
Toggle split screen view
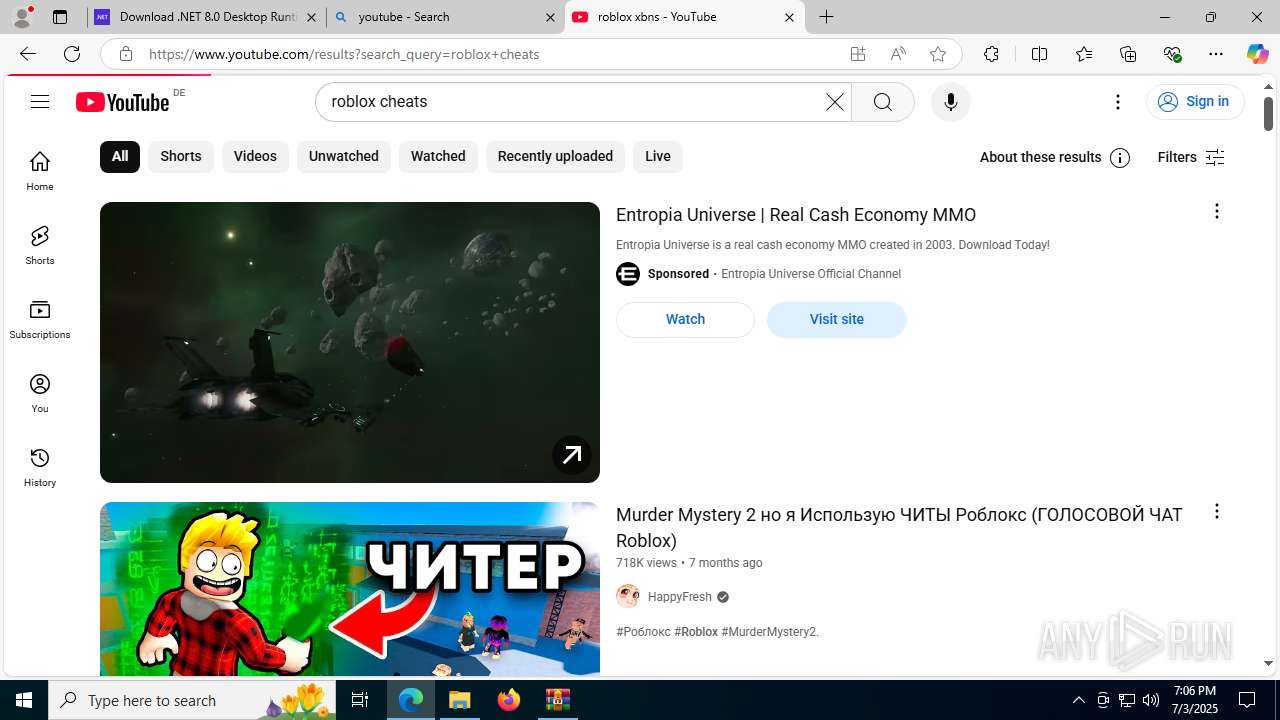(x=1039, y=54)
